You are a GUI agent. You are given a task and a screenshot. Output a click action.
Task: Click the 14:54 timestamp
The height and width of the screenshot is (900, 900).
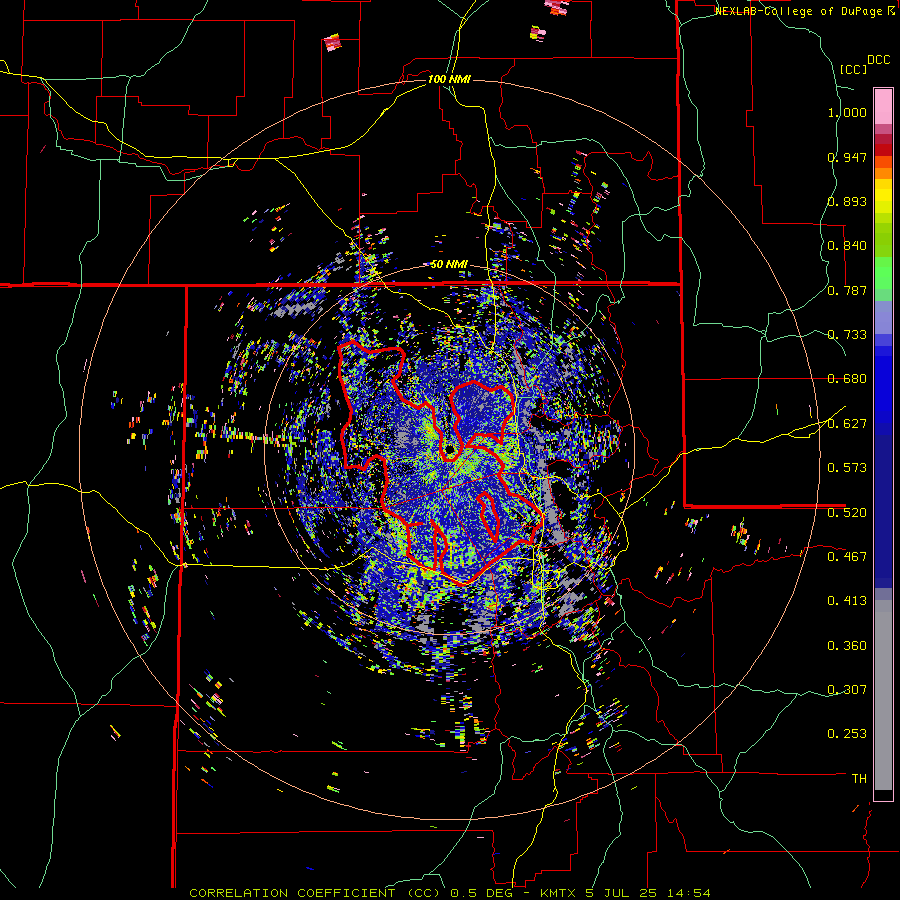click(689, 893)
